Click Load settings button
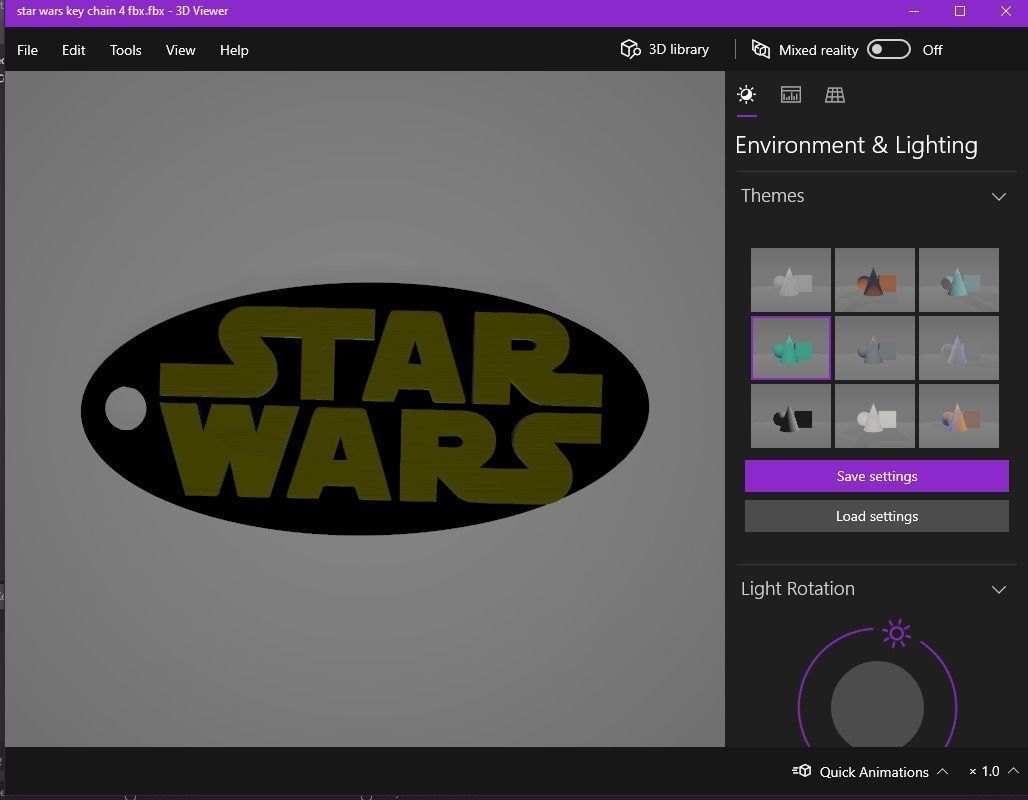 (877, 516)
